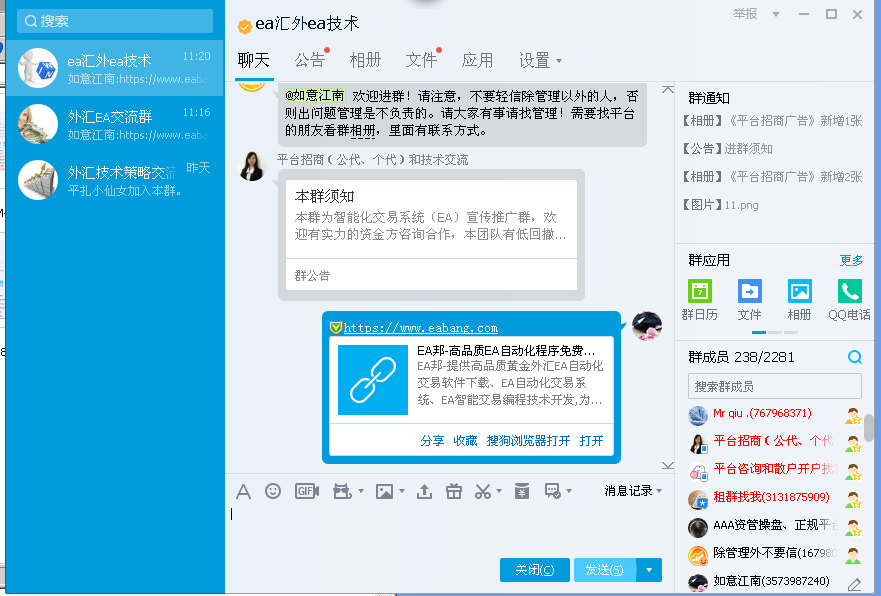Click 【公告】进群须知 notice

click(727, 149)
